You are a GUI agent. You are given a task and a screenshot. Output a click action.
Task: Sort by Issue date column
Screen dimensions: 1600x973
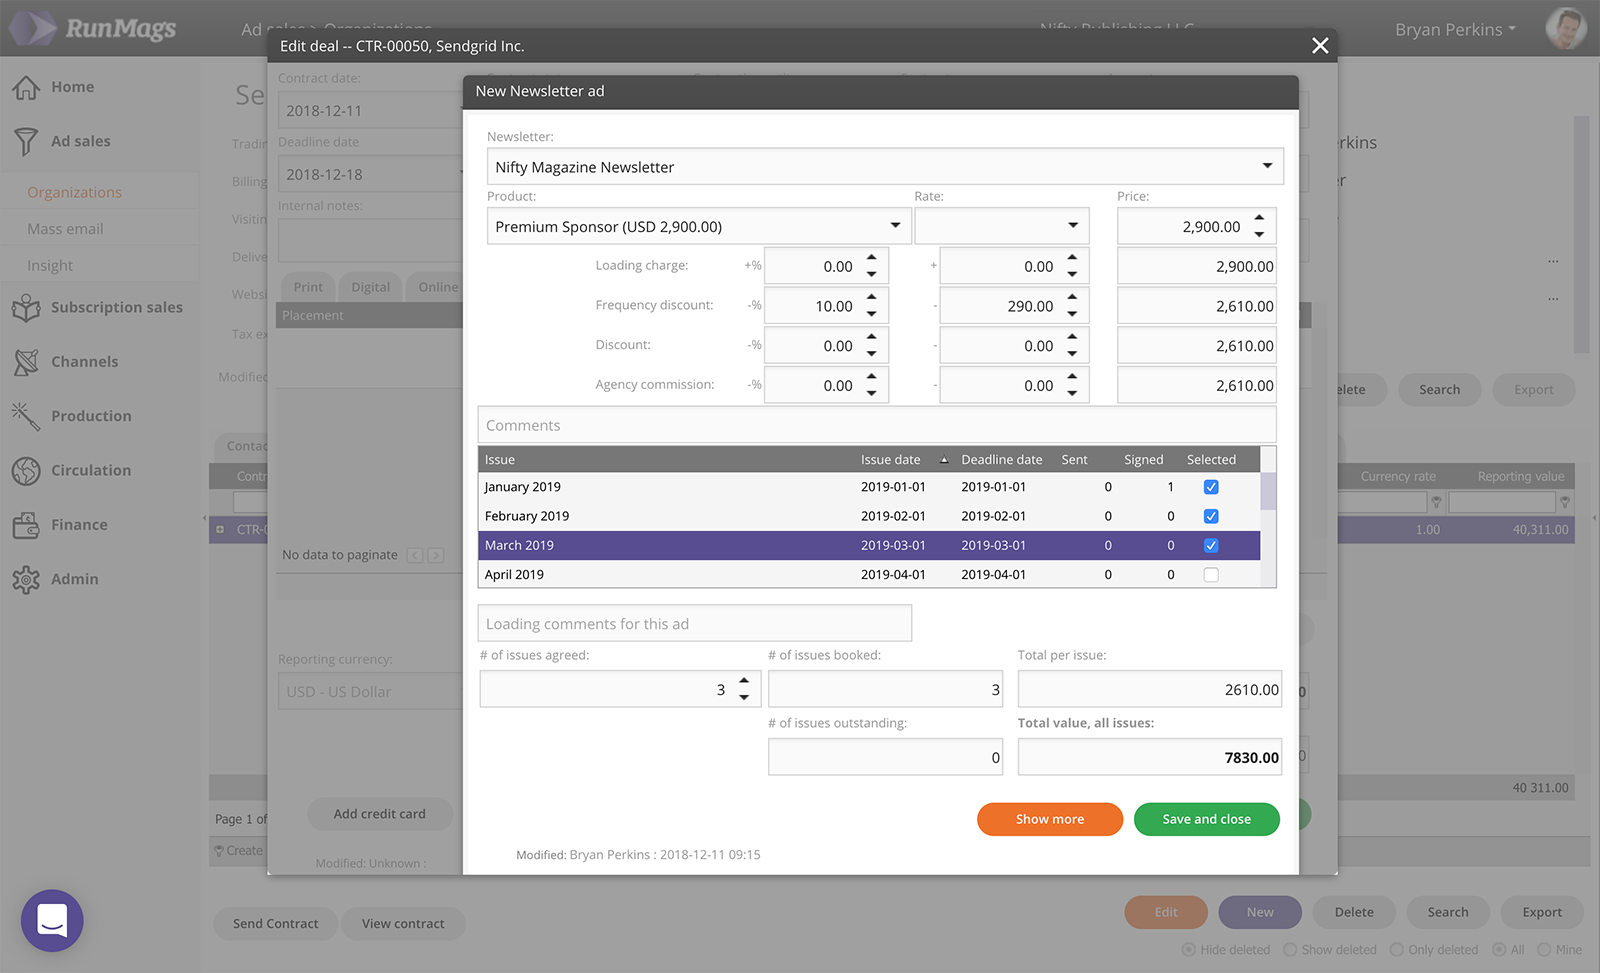click(x=890, y=460)
